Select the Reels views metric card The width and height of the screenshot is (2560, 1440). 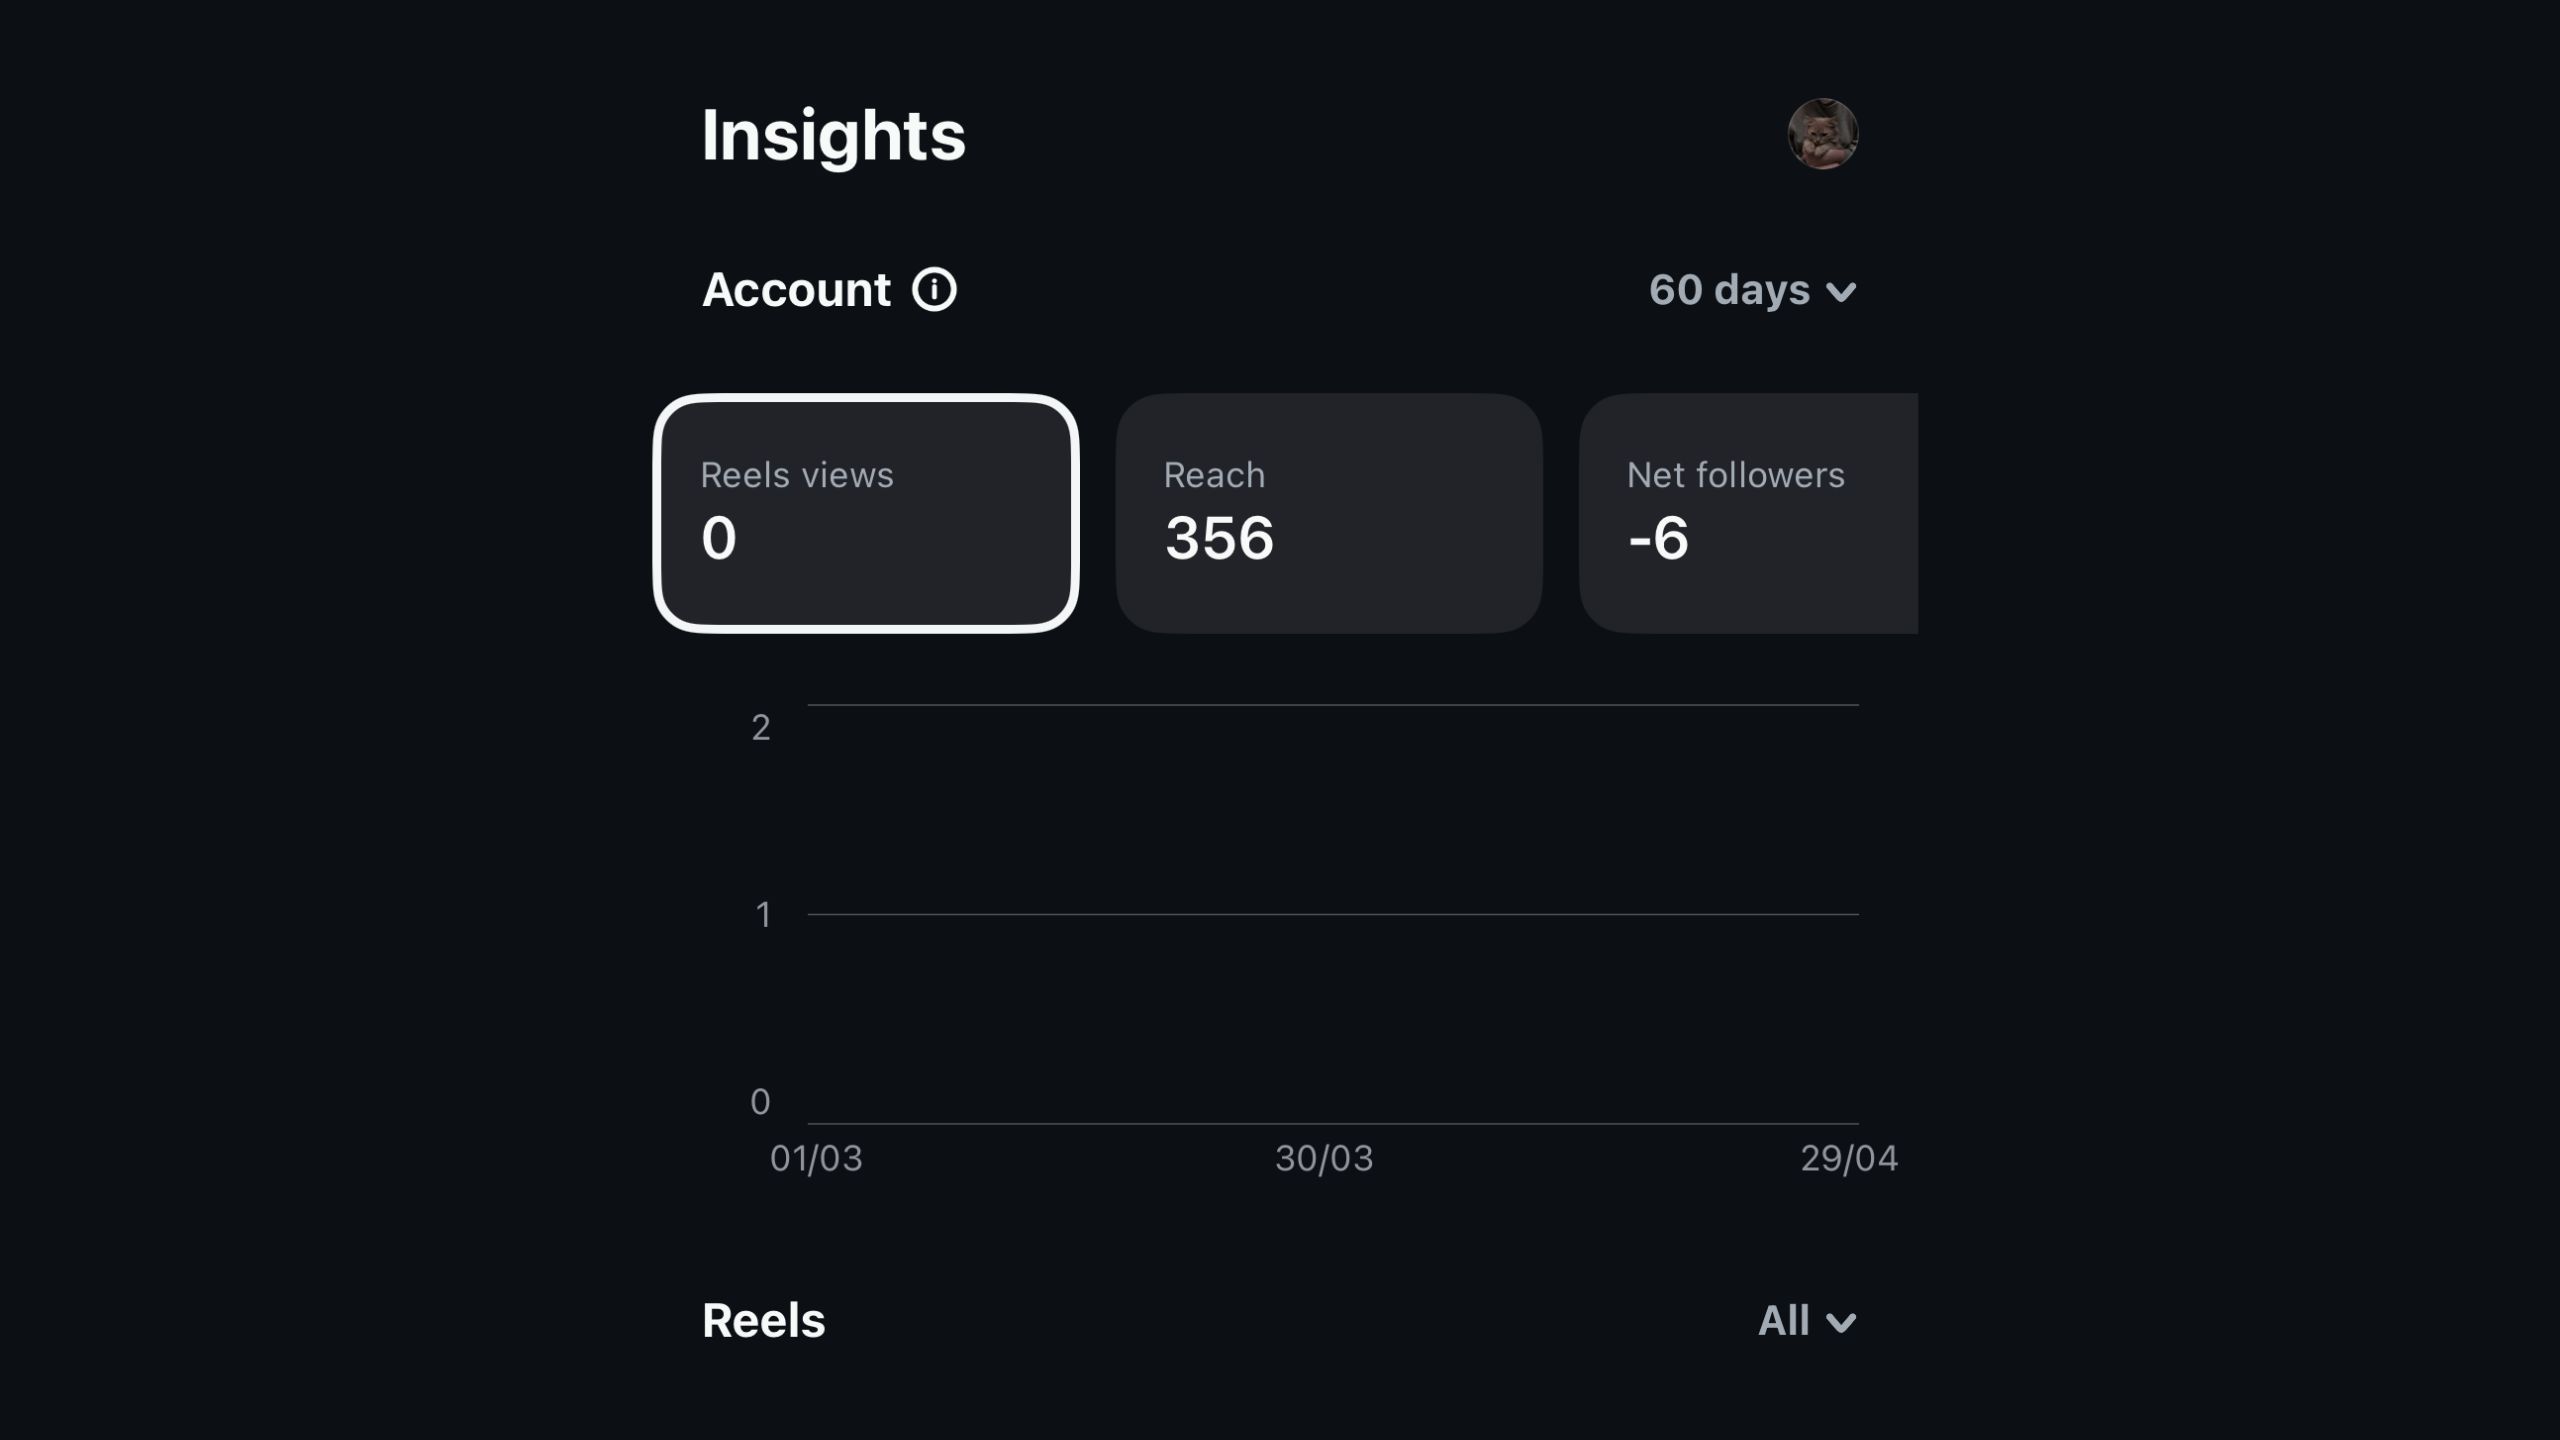pos(866,513)
